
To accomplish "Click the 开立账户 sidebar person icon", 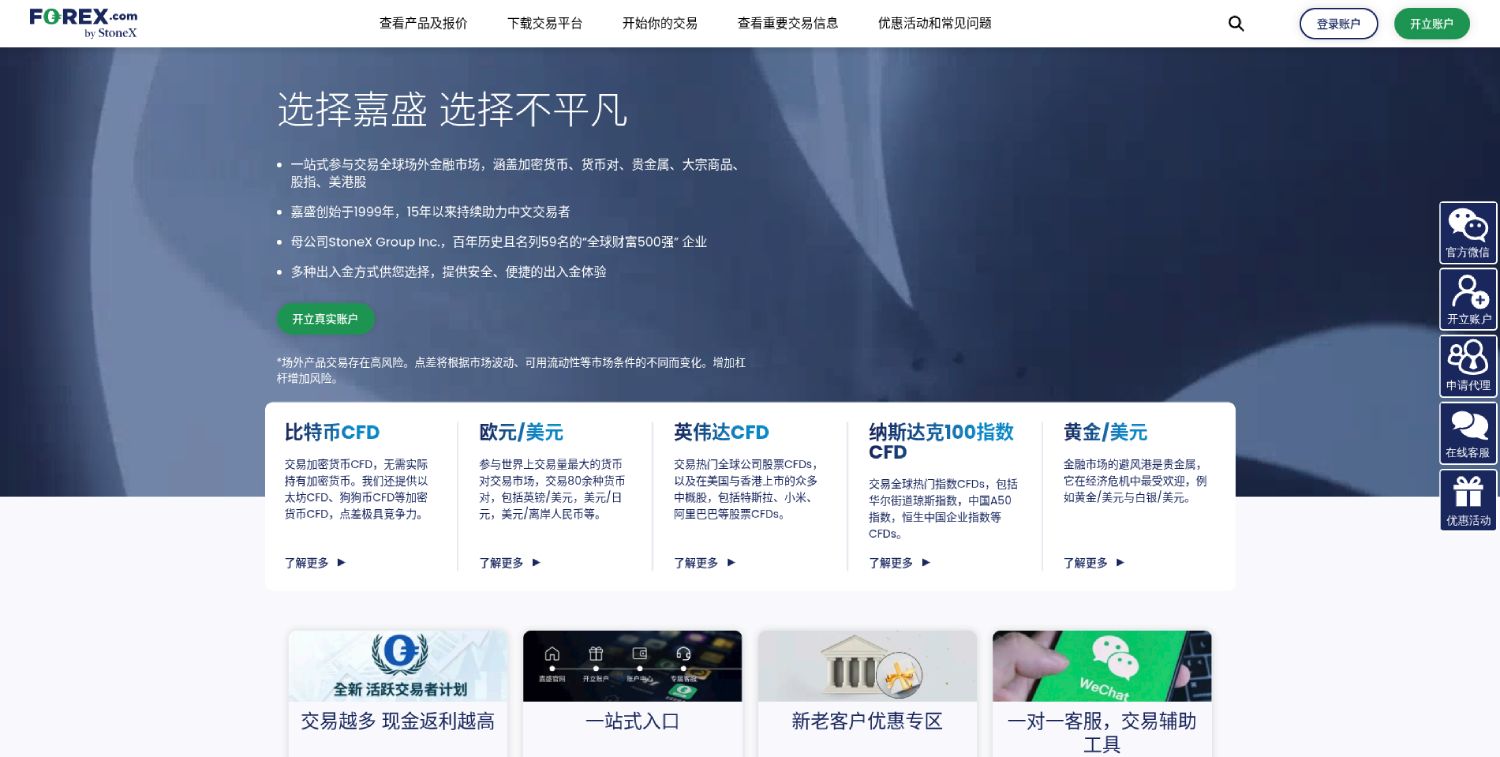I will point(1468,299).
